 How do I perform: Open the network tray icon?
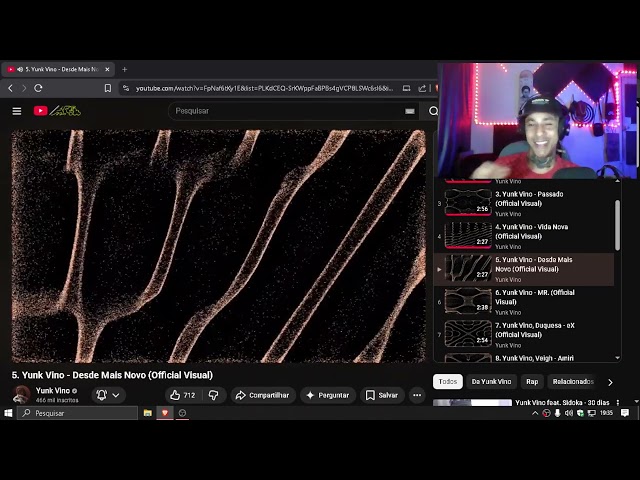click(591, 413)
